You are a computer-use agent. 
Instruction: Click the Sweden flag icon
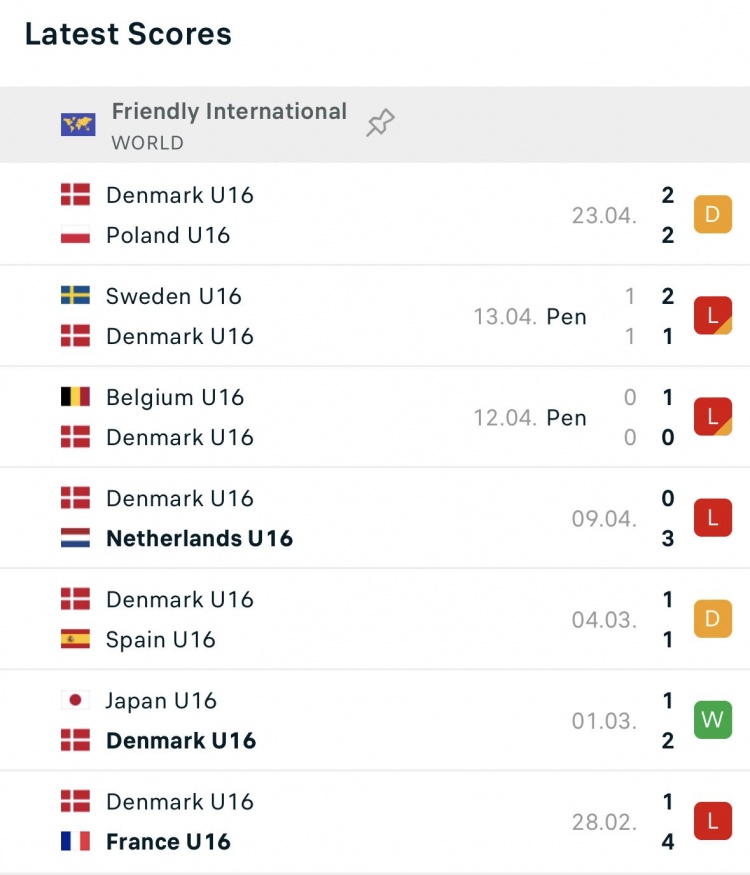[75, 295]
